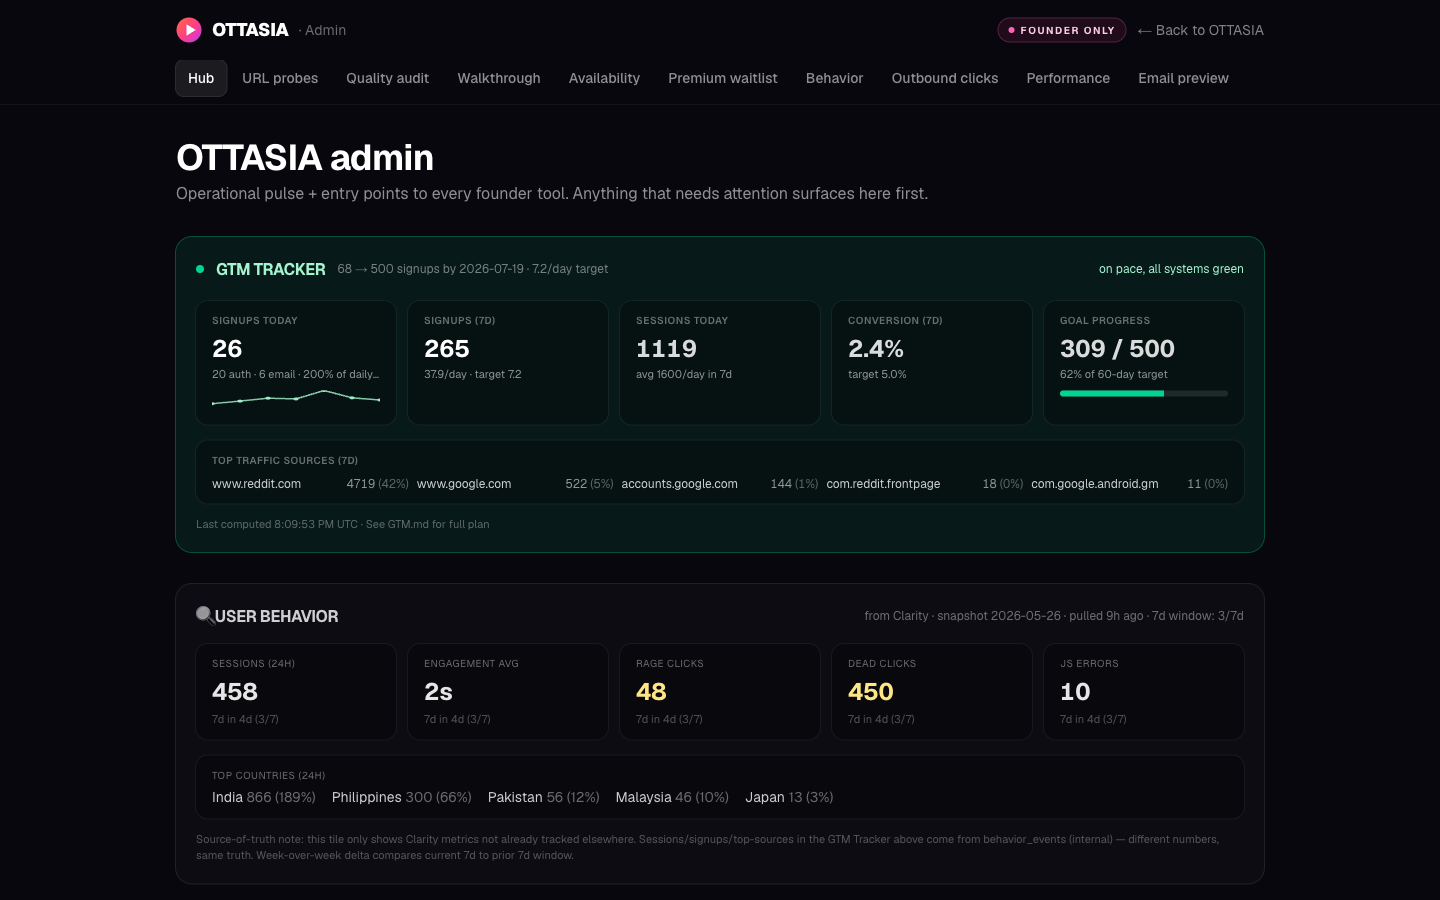This screenshot has height=900, width=1440.
Task: Click com.reddit.frontpage traffic source
Action: [883, 484]
